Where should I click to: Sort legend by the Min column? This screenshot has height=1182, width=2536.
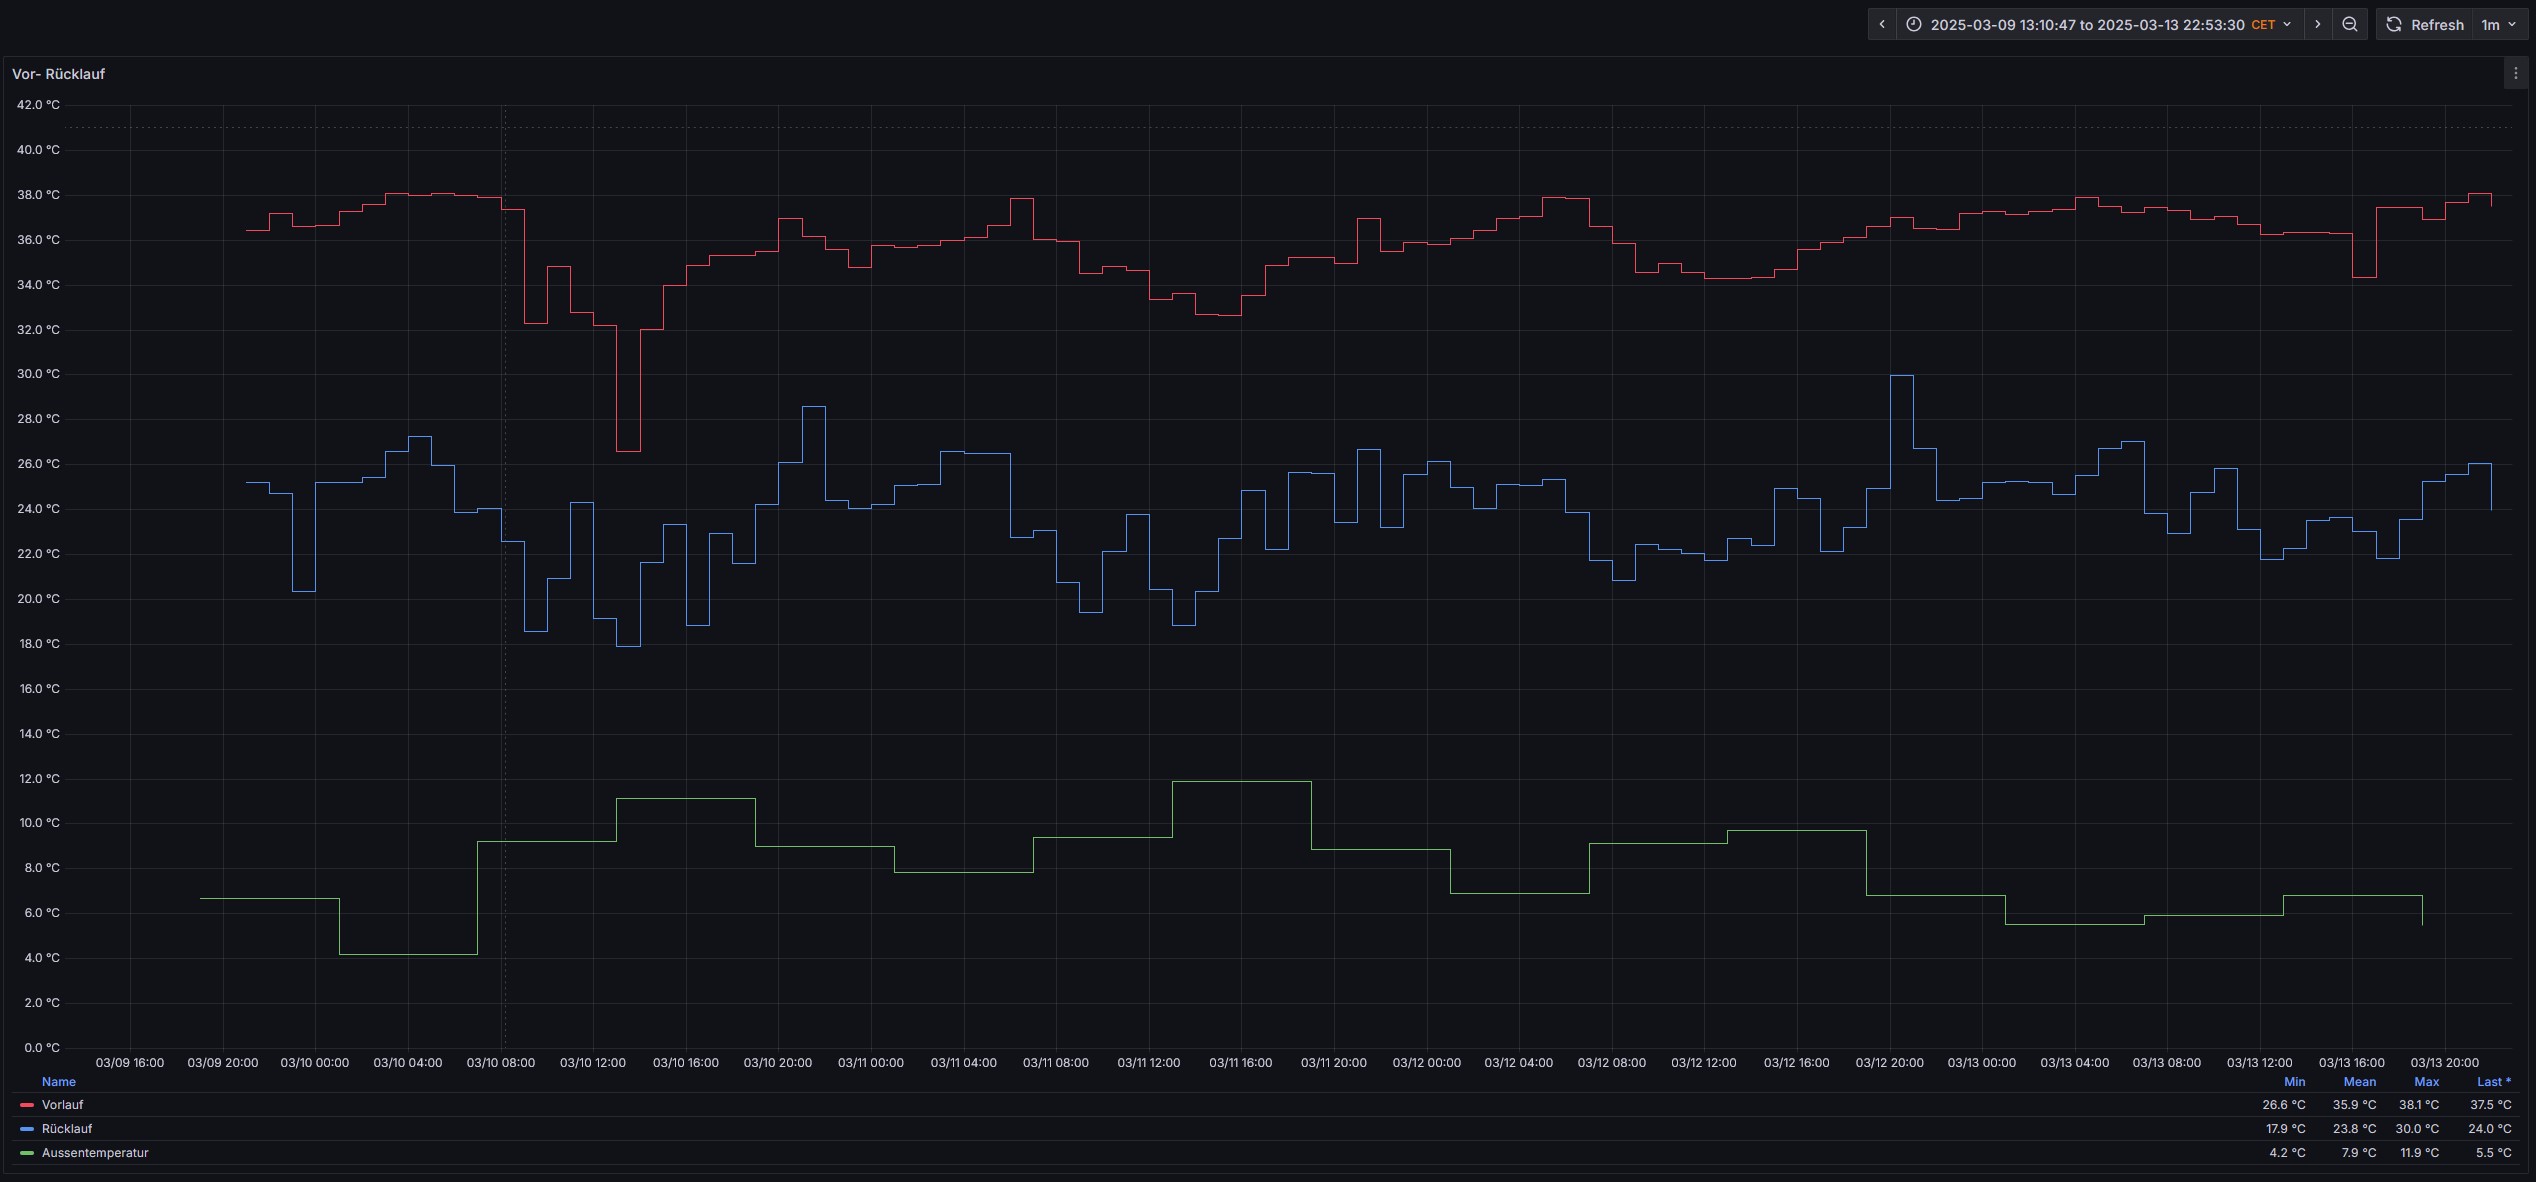tap(2294, 1082)
